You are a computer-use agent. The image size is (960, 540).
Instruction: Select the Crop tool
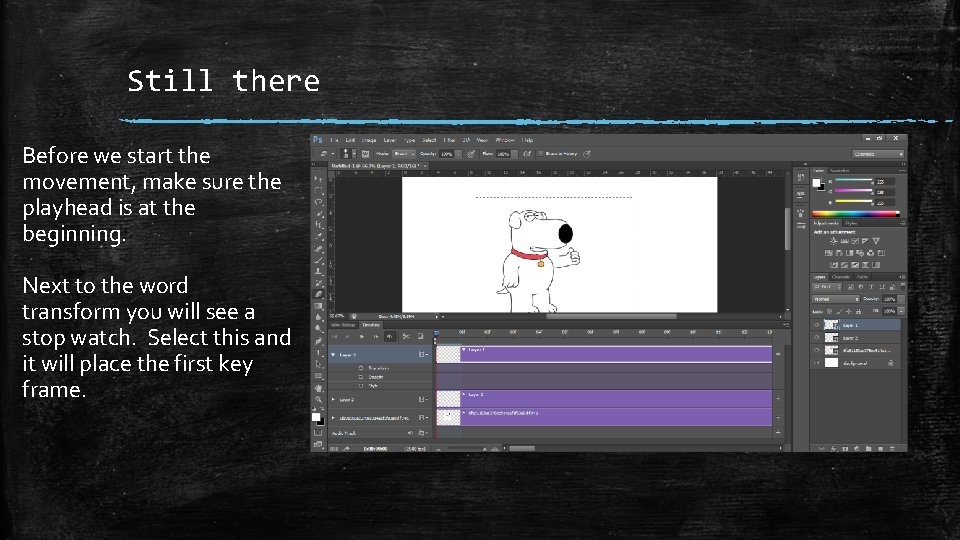(319, 225)
